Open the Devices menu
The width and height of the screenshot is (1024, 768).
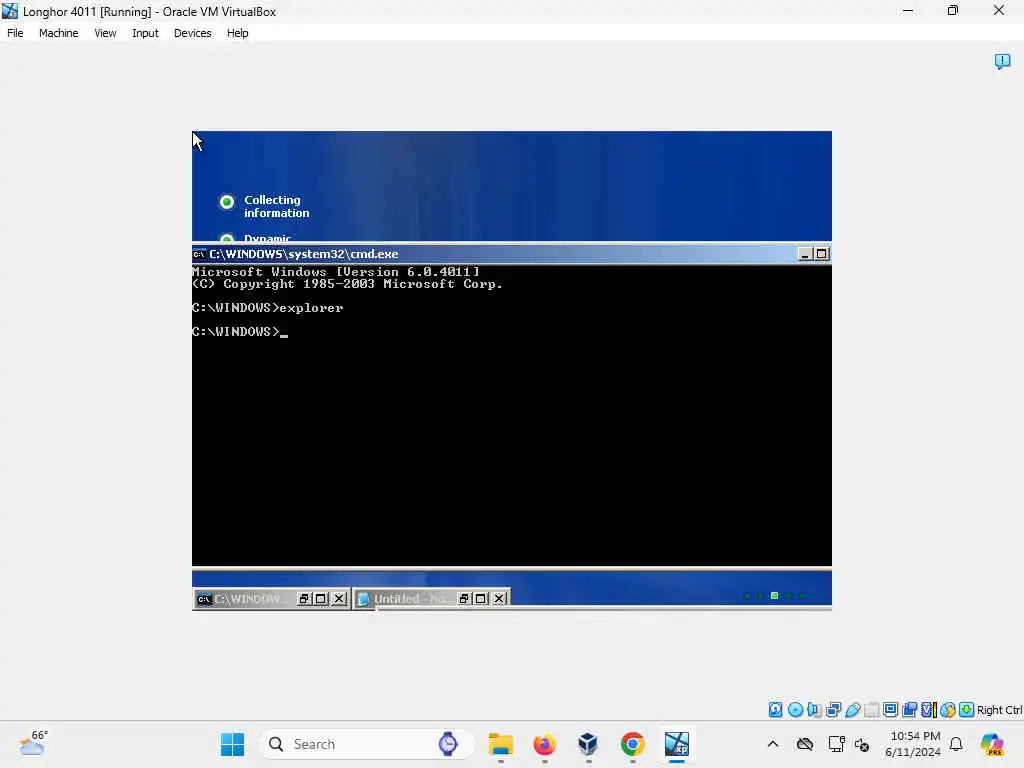pyautogui.click(x=192, y=33)
